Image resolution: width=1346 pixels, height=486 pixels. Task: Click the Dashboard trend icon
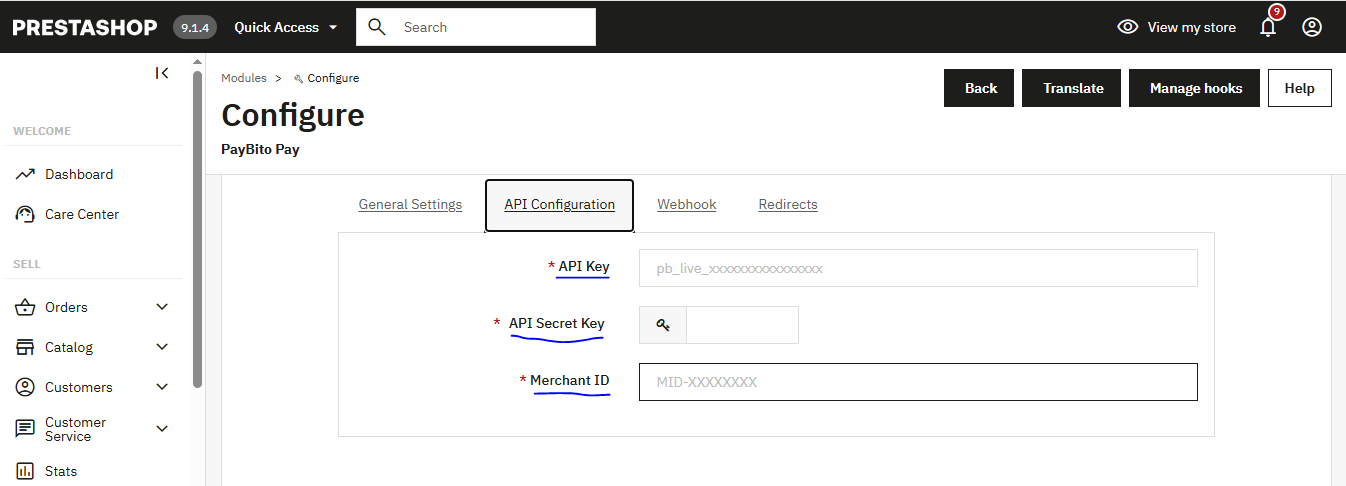click(26, 174)
